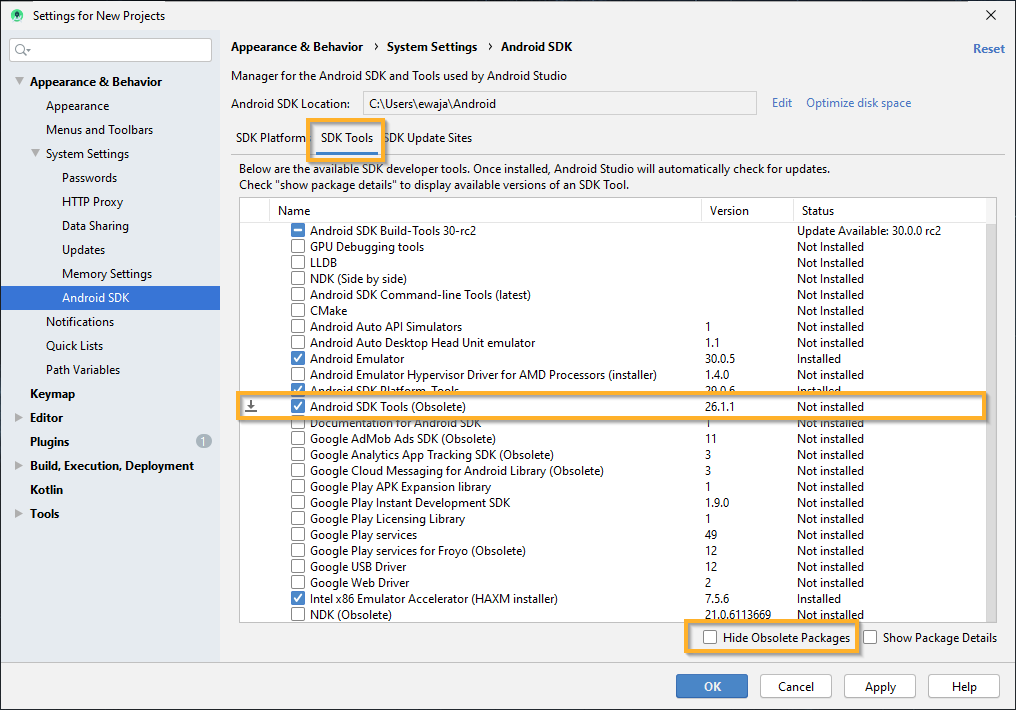This screenshot has height=710, width=1016.
Task: Expand the Editor tree node
Action: click(19, 418)
